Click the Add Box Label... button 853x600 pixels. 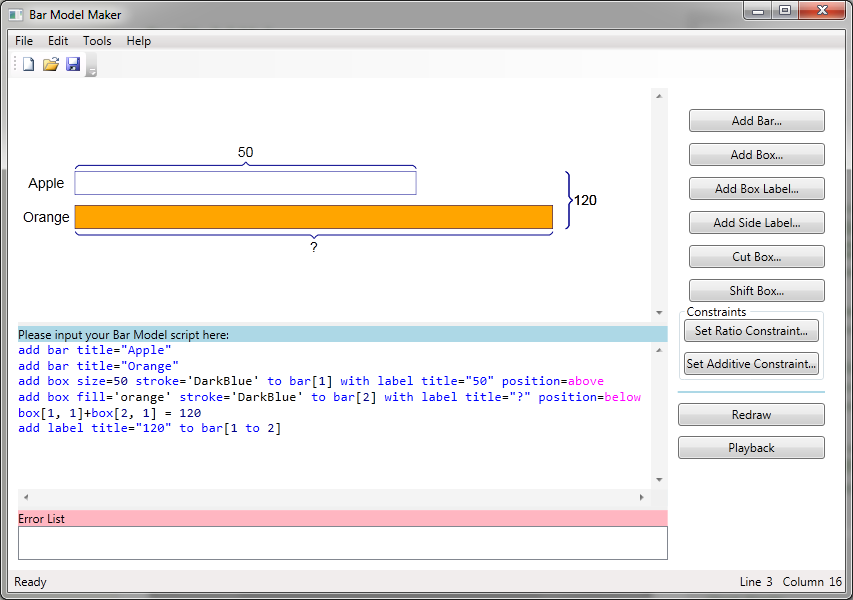pyautogui.click(x=756, y=189)
